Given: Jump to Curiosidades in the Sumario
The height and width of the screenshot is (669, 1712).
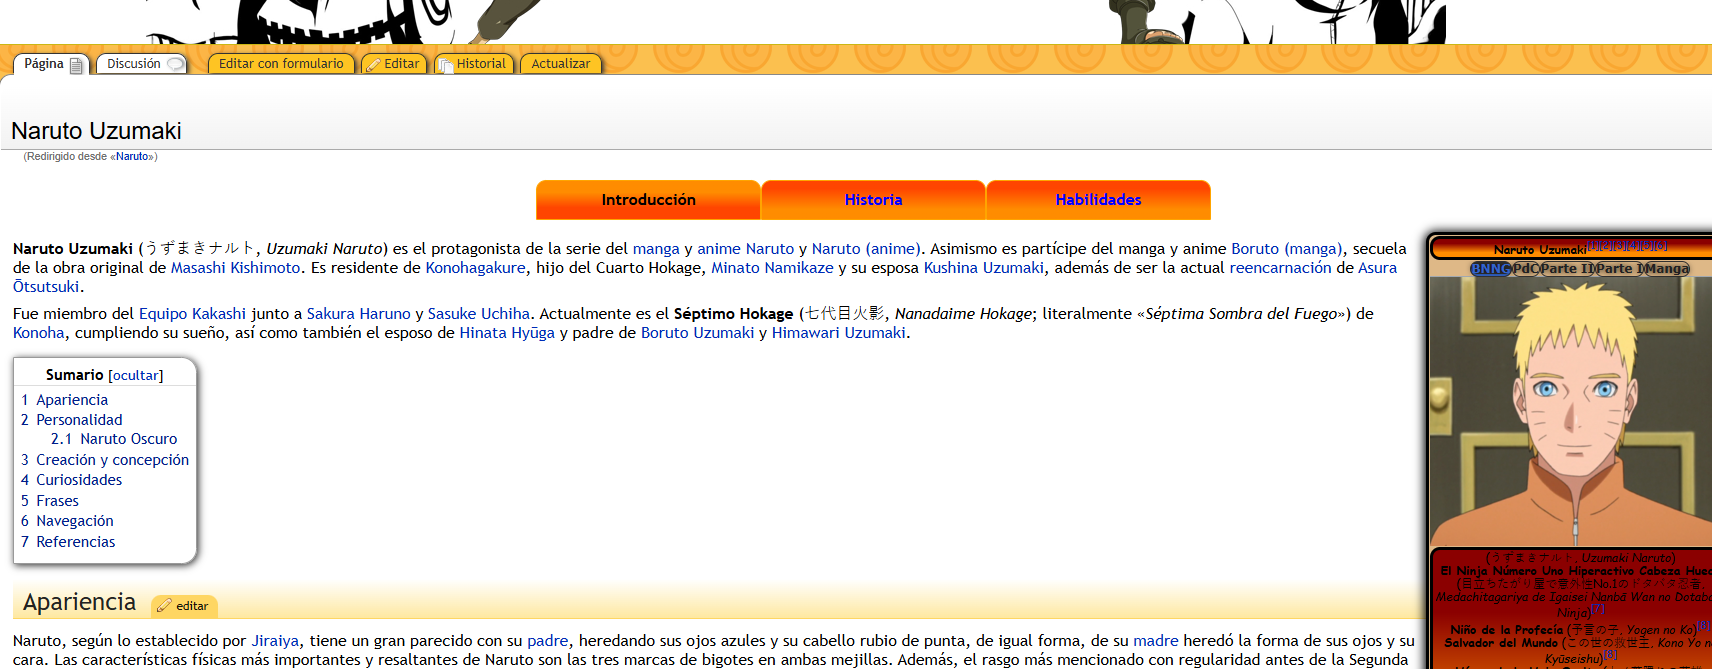Looking at the screenshot, I should pos(79,480).
